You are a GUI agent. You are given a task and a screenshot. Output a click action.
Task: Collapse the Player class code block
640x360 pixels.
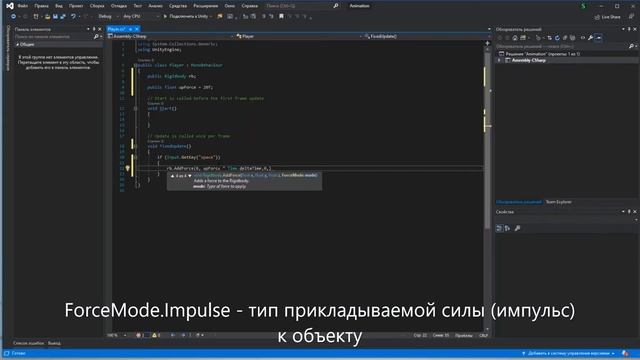coord(136,65)
